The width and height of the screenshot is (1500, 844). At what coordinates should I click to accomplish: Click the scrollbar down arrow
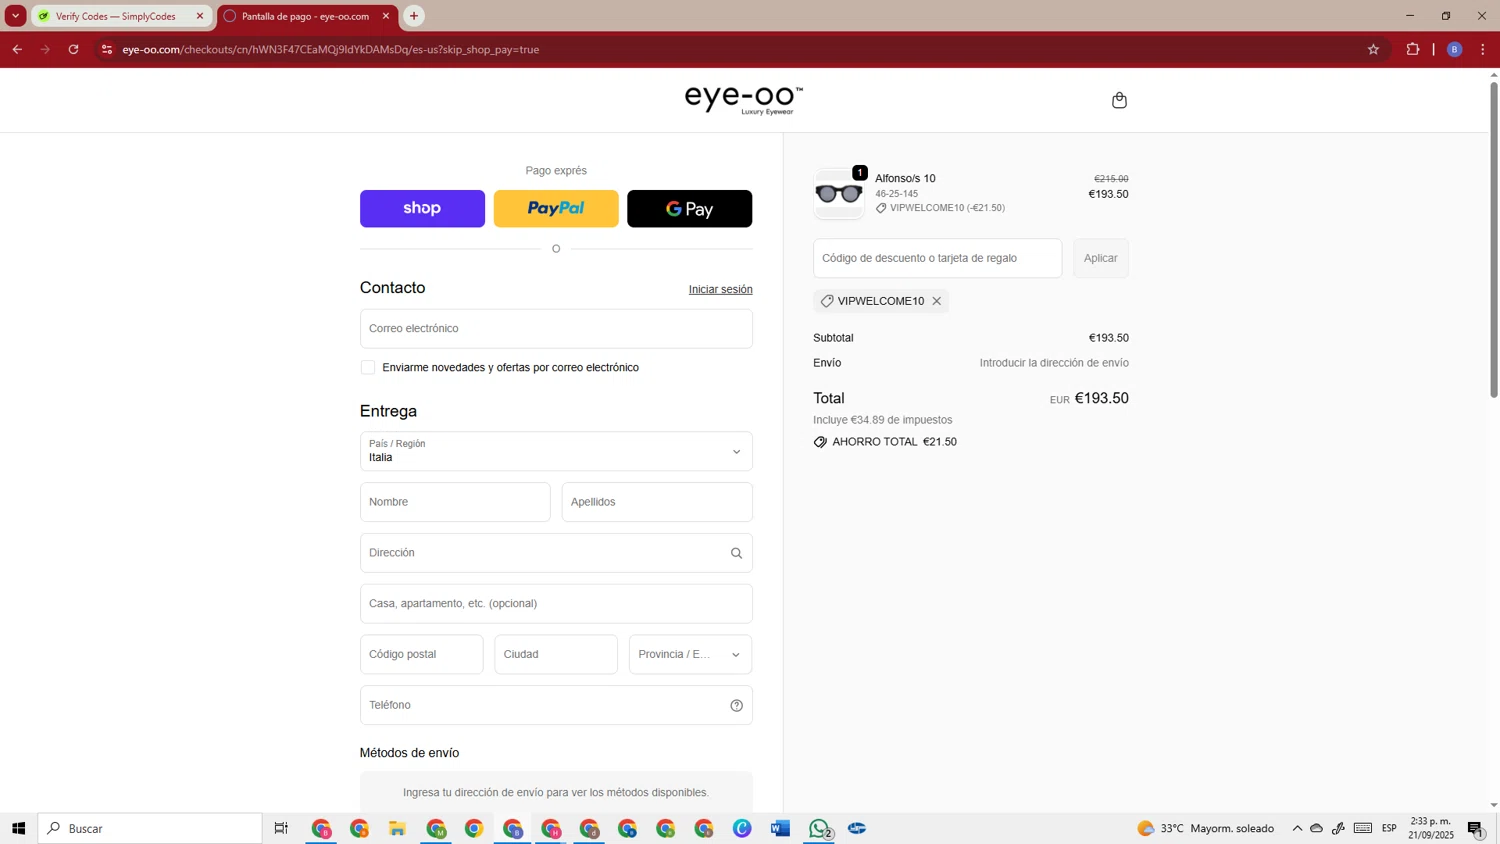pyautogui.click(x=1494, y=805)
